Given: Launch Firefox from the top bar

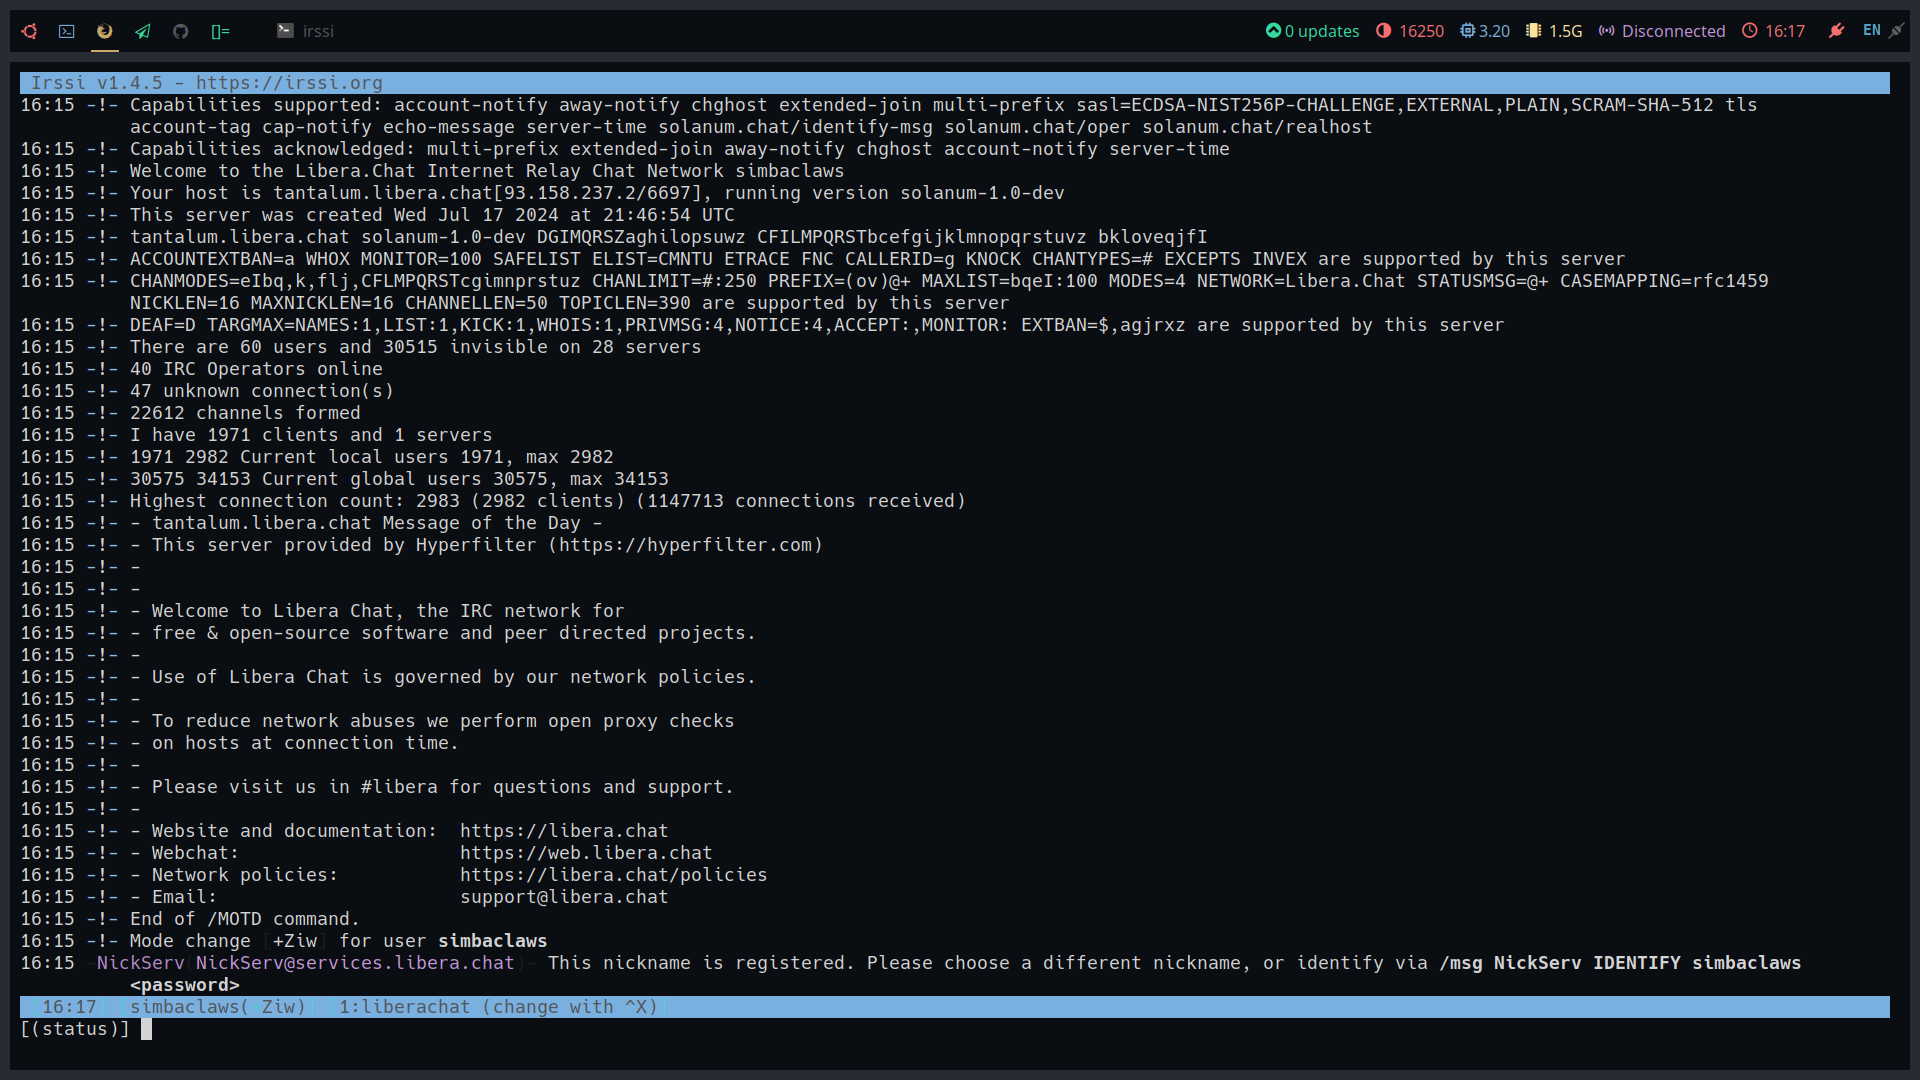Looking at the screenshot, I should tap(105, 31).
